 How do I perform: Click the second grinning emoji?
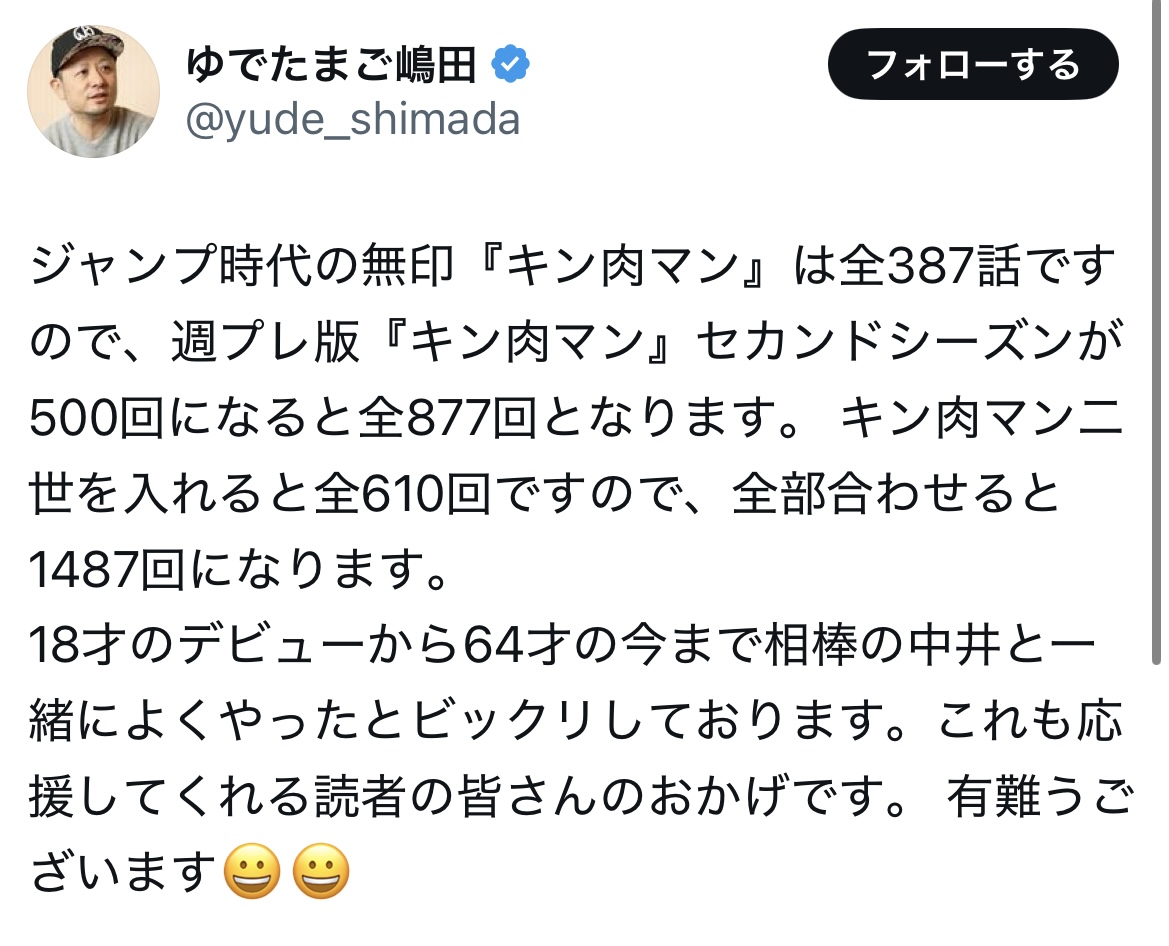click(x=321, y=871)
